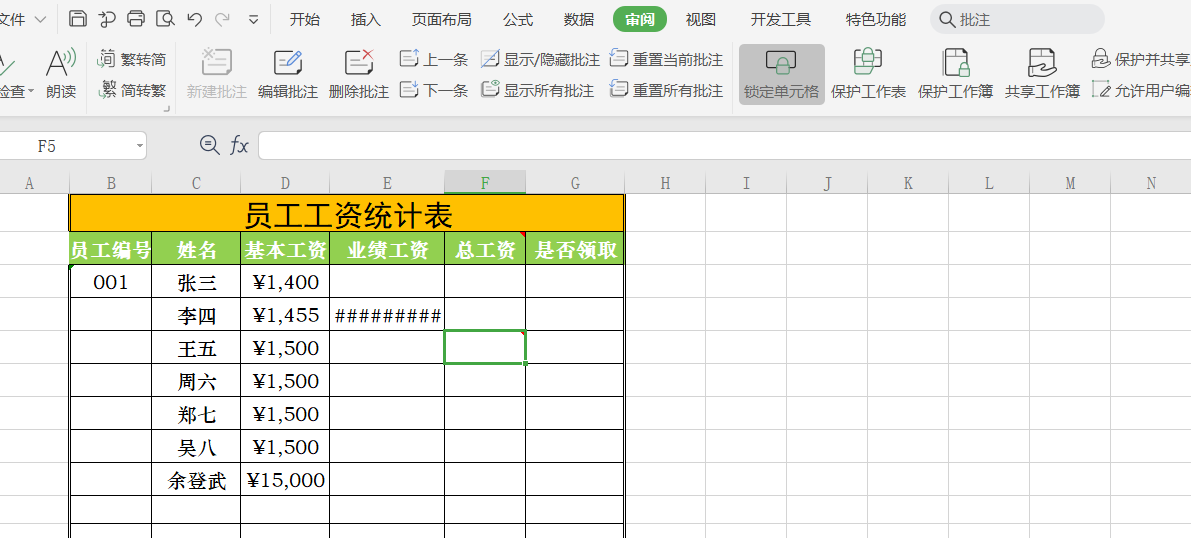Click the cell showing ¥15,000

click(285, 479)
